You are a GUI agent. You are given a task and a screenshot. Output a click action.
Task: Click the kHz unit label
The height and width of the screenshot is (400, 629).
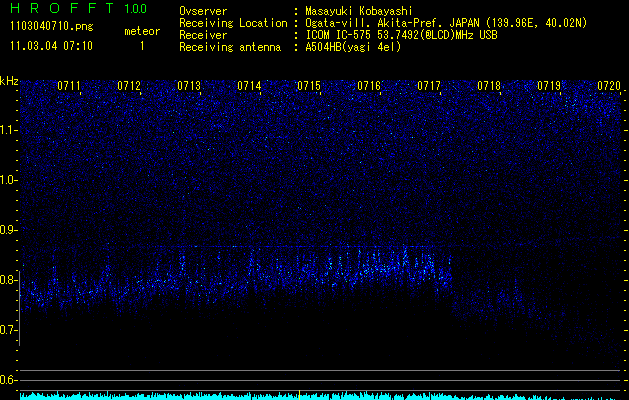(9, 81)
